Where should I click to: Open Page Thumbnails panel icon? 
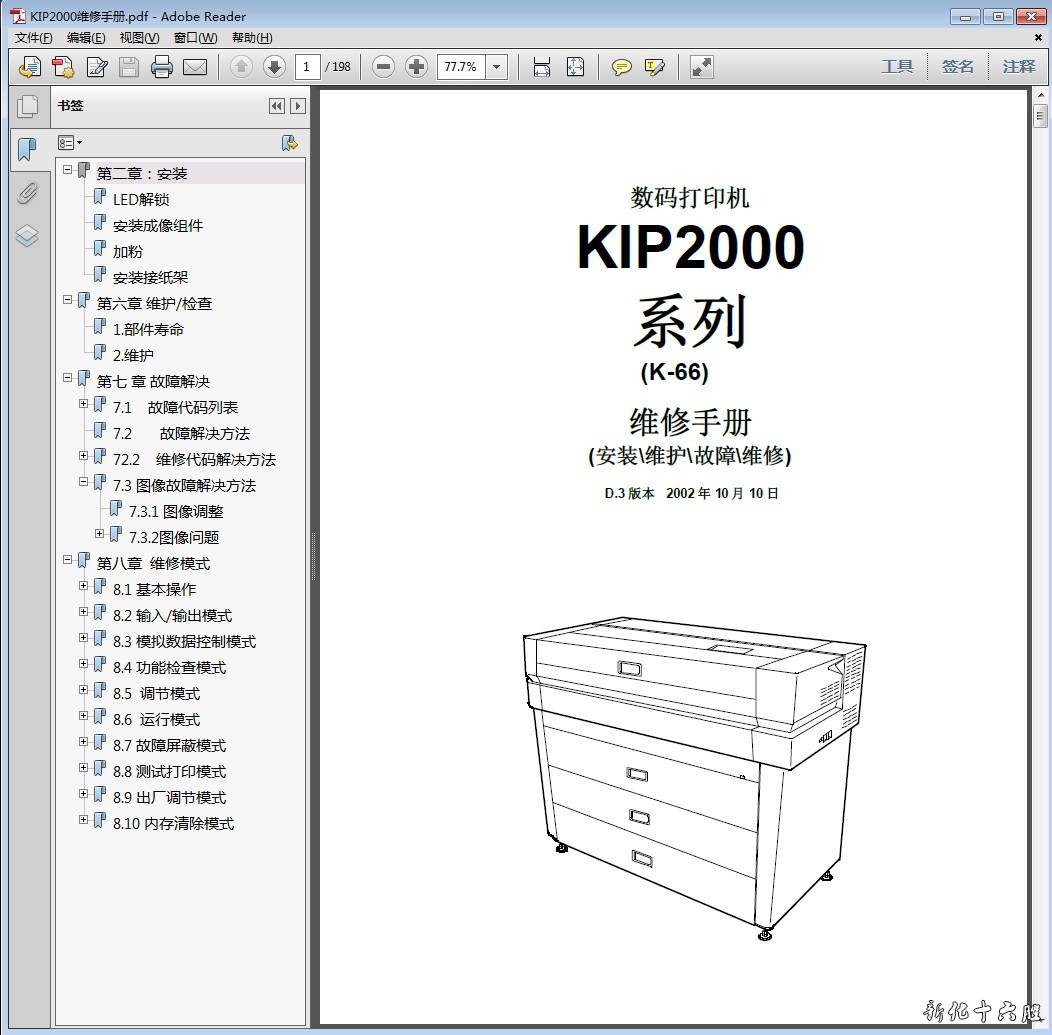(x=28, y=106)
